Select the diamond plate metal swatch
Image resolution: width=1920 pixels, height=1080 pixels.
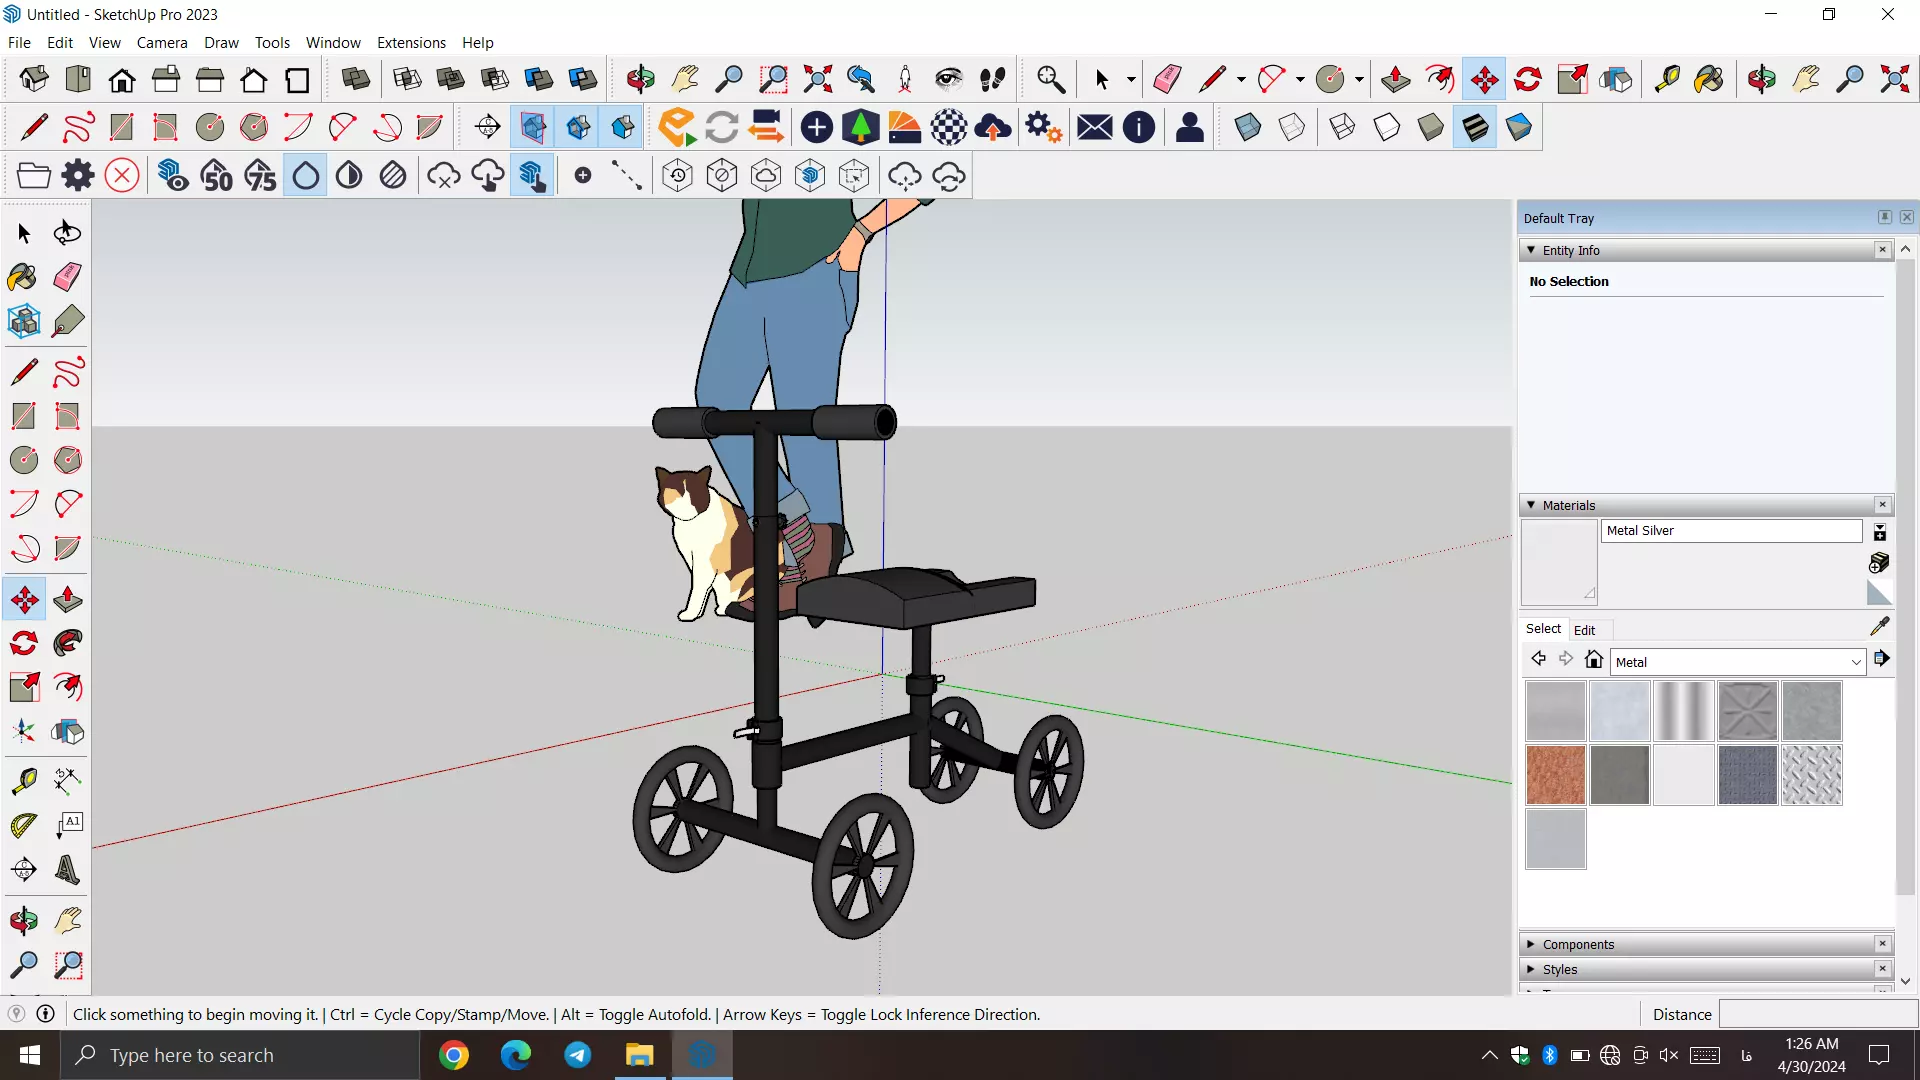1811,775
